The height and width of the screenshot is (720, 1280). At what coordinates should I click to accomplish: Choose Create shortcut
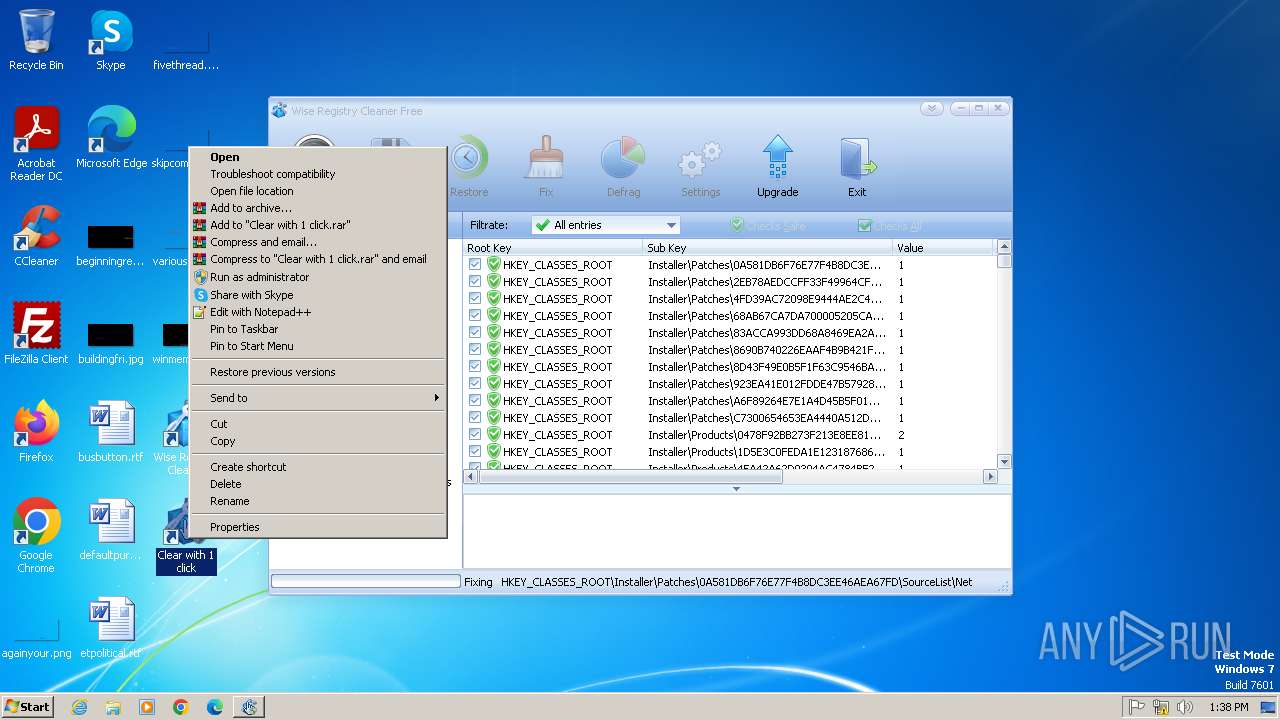click(318, 467)
